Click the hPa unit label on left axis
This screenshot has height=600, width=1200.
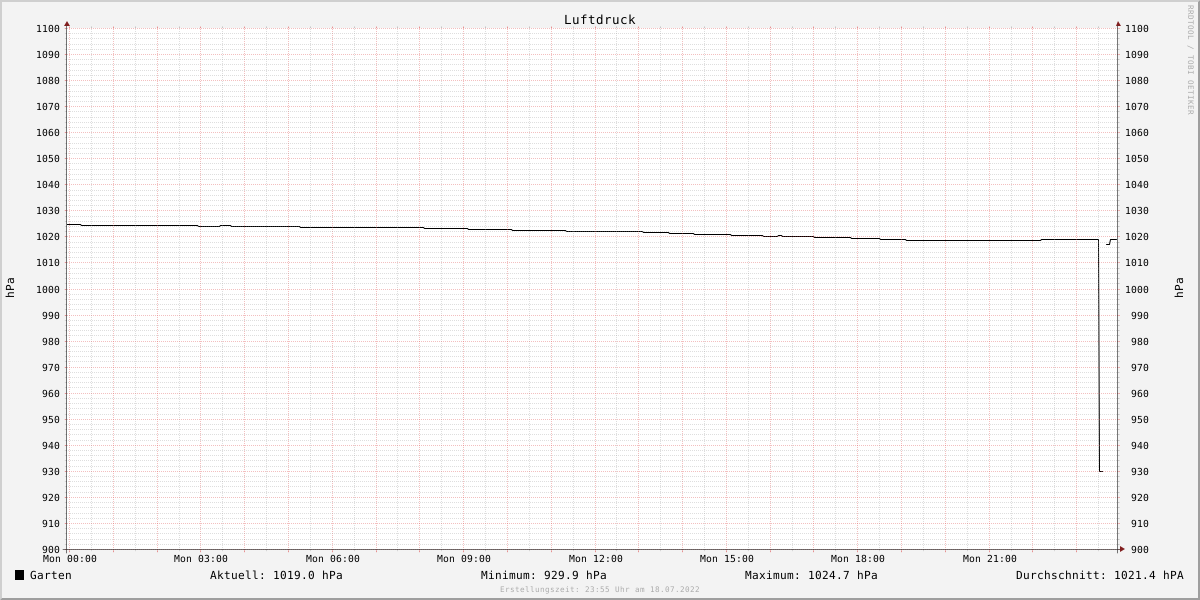click(10, 288)
